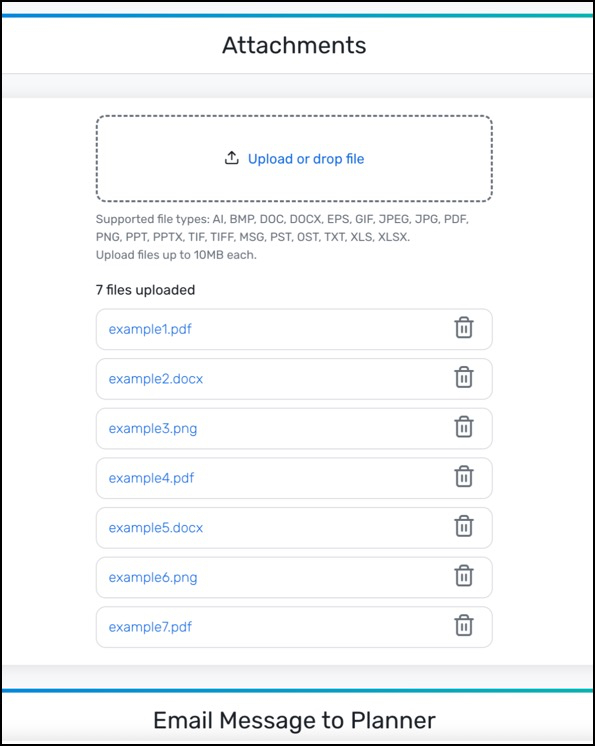Open the example2.docx attachment
595x746 pixels.
[156, 379]
